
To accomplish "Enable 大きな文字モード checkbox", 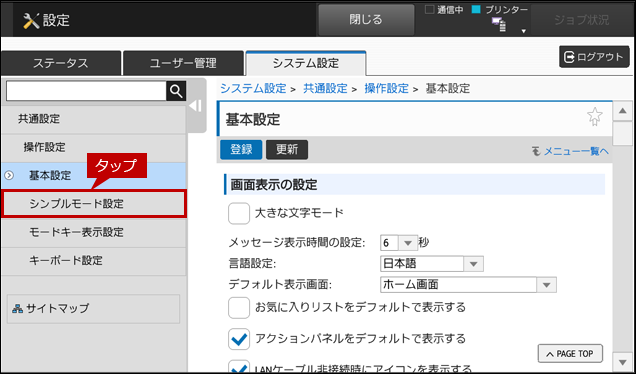I will [239, 213].
